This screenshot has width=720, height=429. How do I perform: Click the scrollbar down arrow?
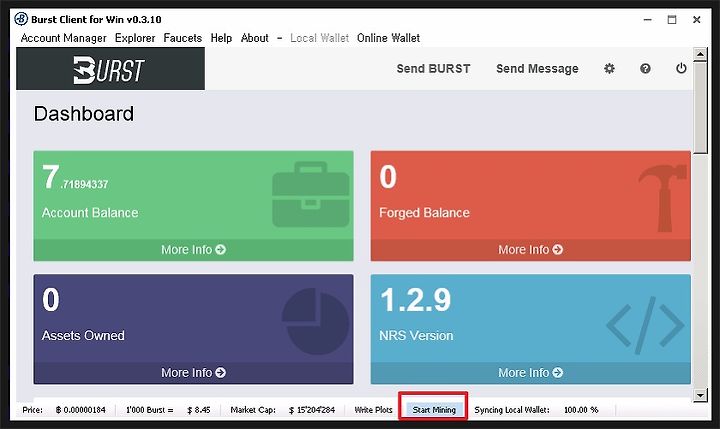(700, 395)
